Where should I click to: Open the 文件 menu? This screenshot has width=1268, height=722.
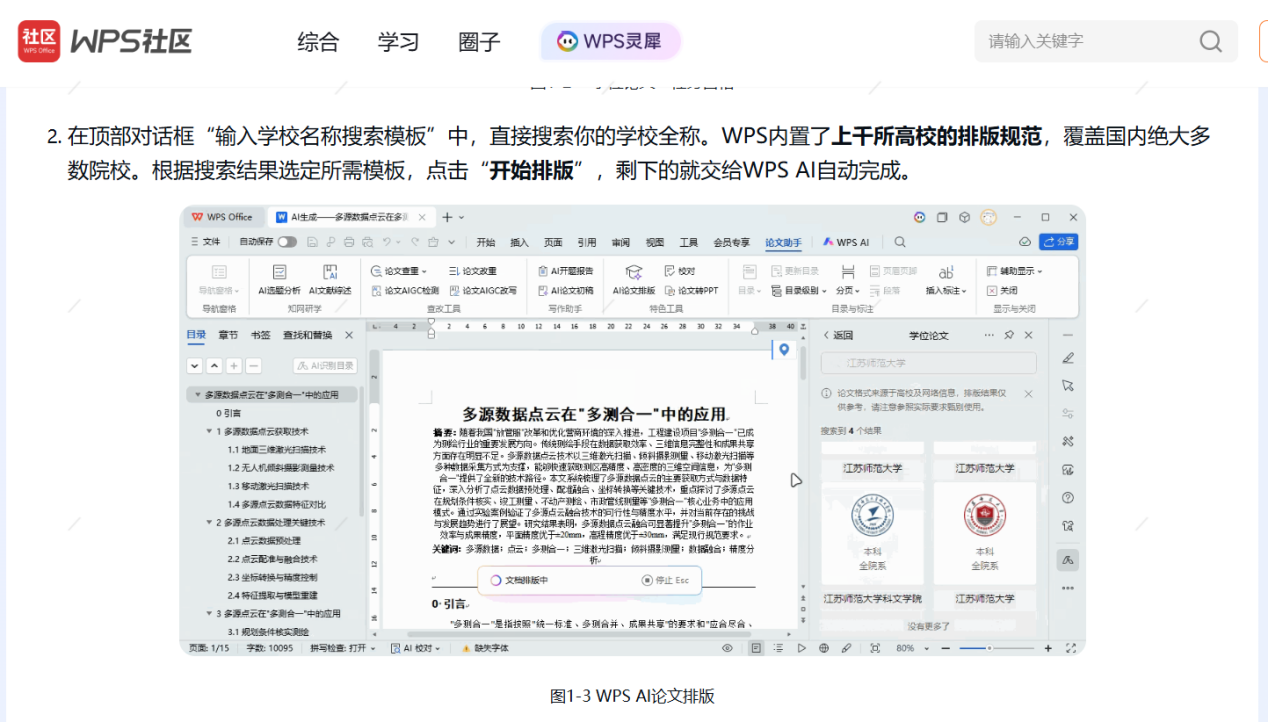click(x=205, y=242)
